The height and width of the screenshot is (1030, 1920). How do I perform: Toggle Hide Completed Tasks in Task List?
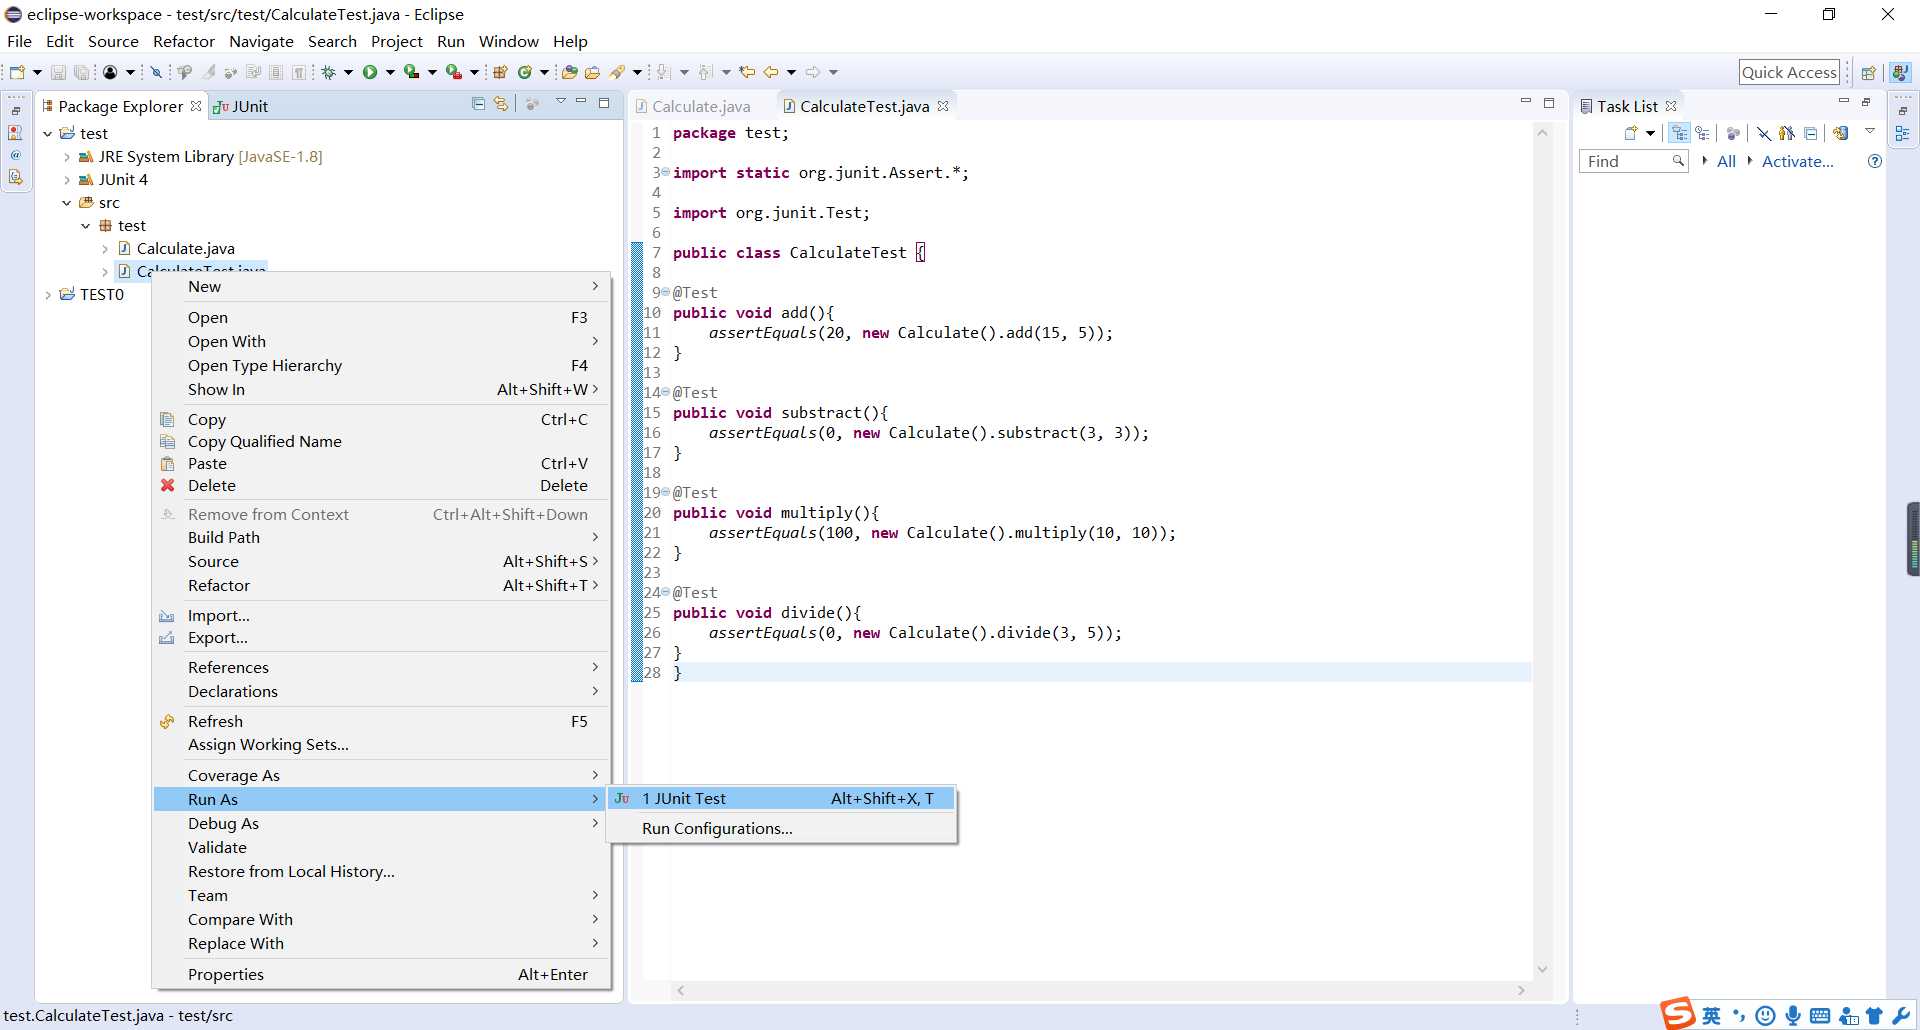[x=1764, y=133]
